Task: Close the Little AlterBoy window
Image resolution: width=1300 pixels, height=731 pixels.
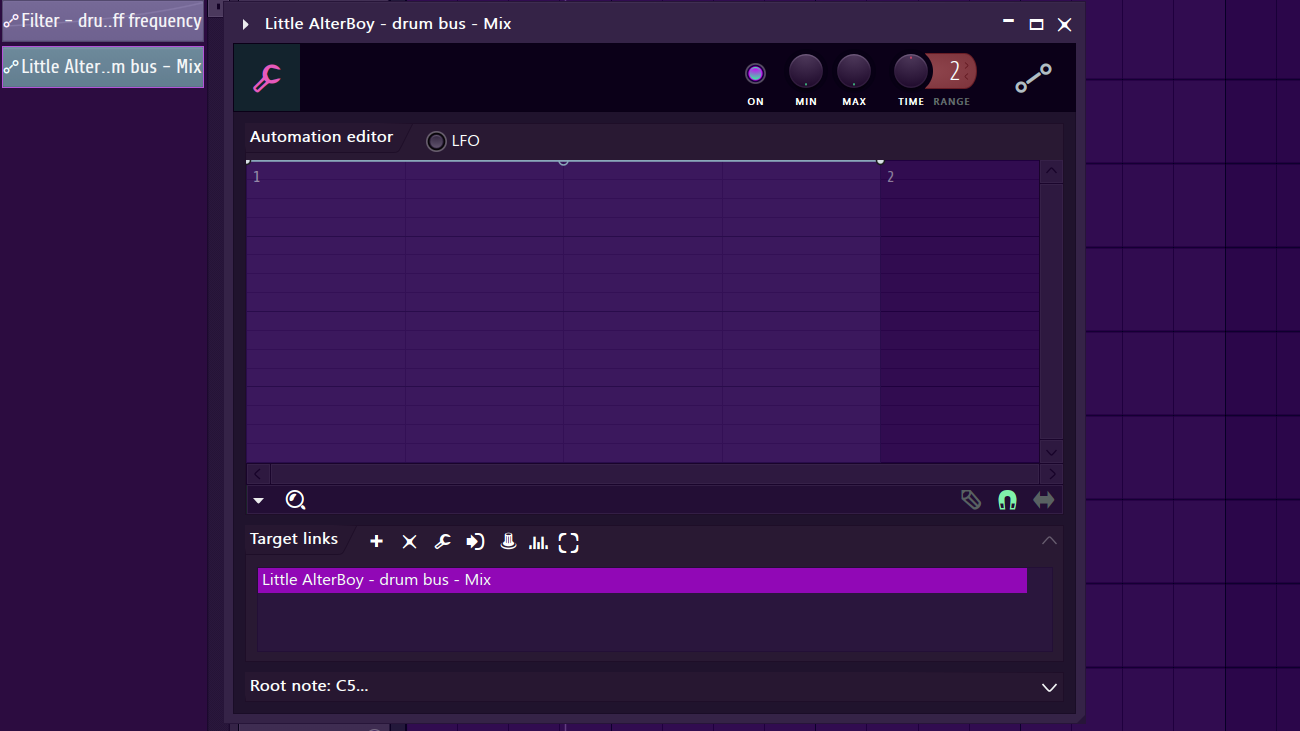Action: coord(1064,24)
